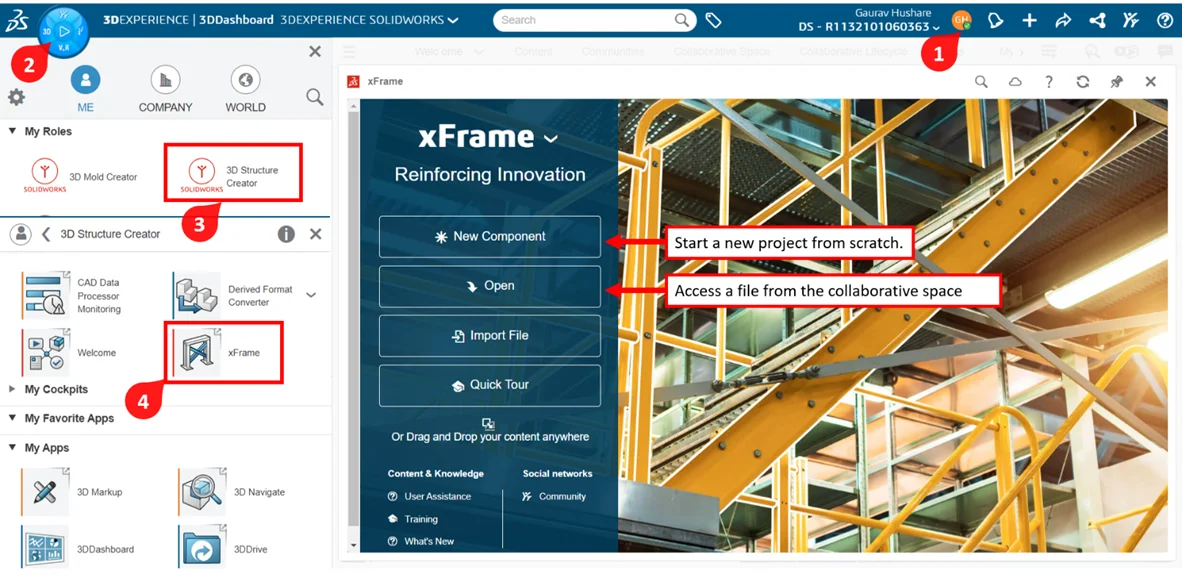The height and width of the screenshot is (581, 1182).
Task: Open the 3D Markup app
Action: coord(72,492)
